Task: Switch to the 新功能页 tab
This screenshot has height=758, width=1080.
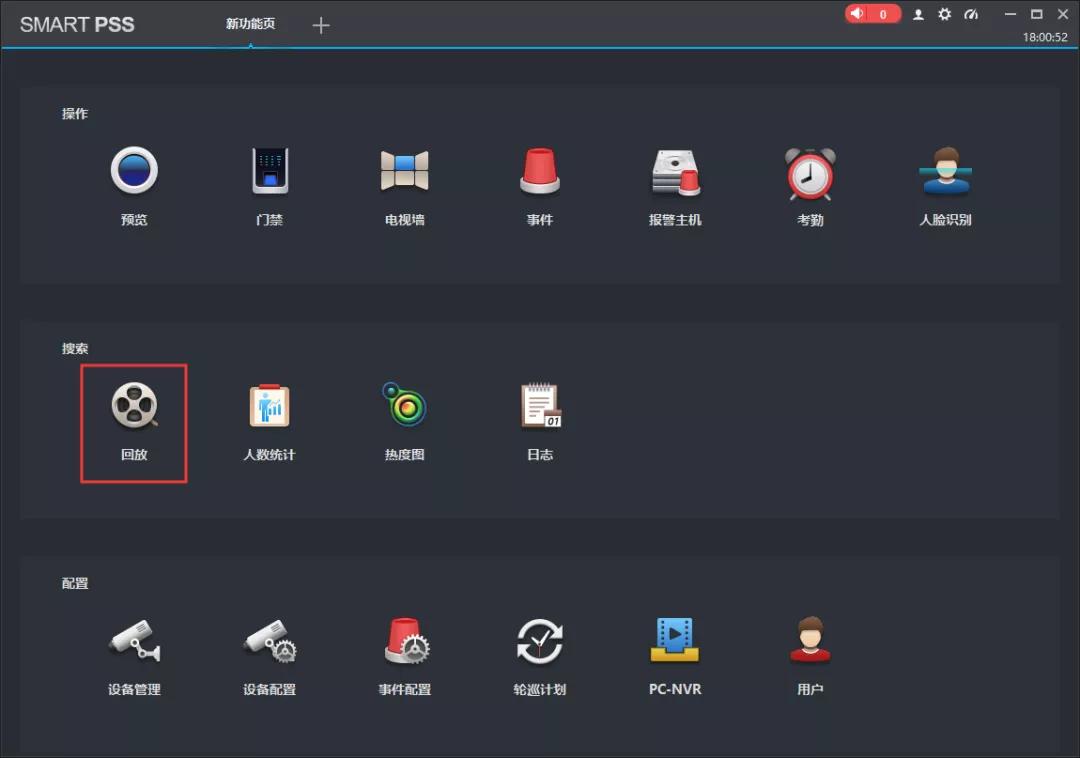Action: [x=250, y=25]
